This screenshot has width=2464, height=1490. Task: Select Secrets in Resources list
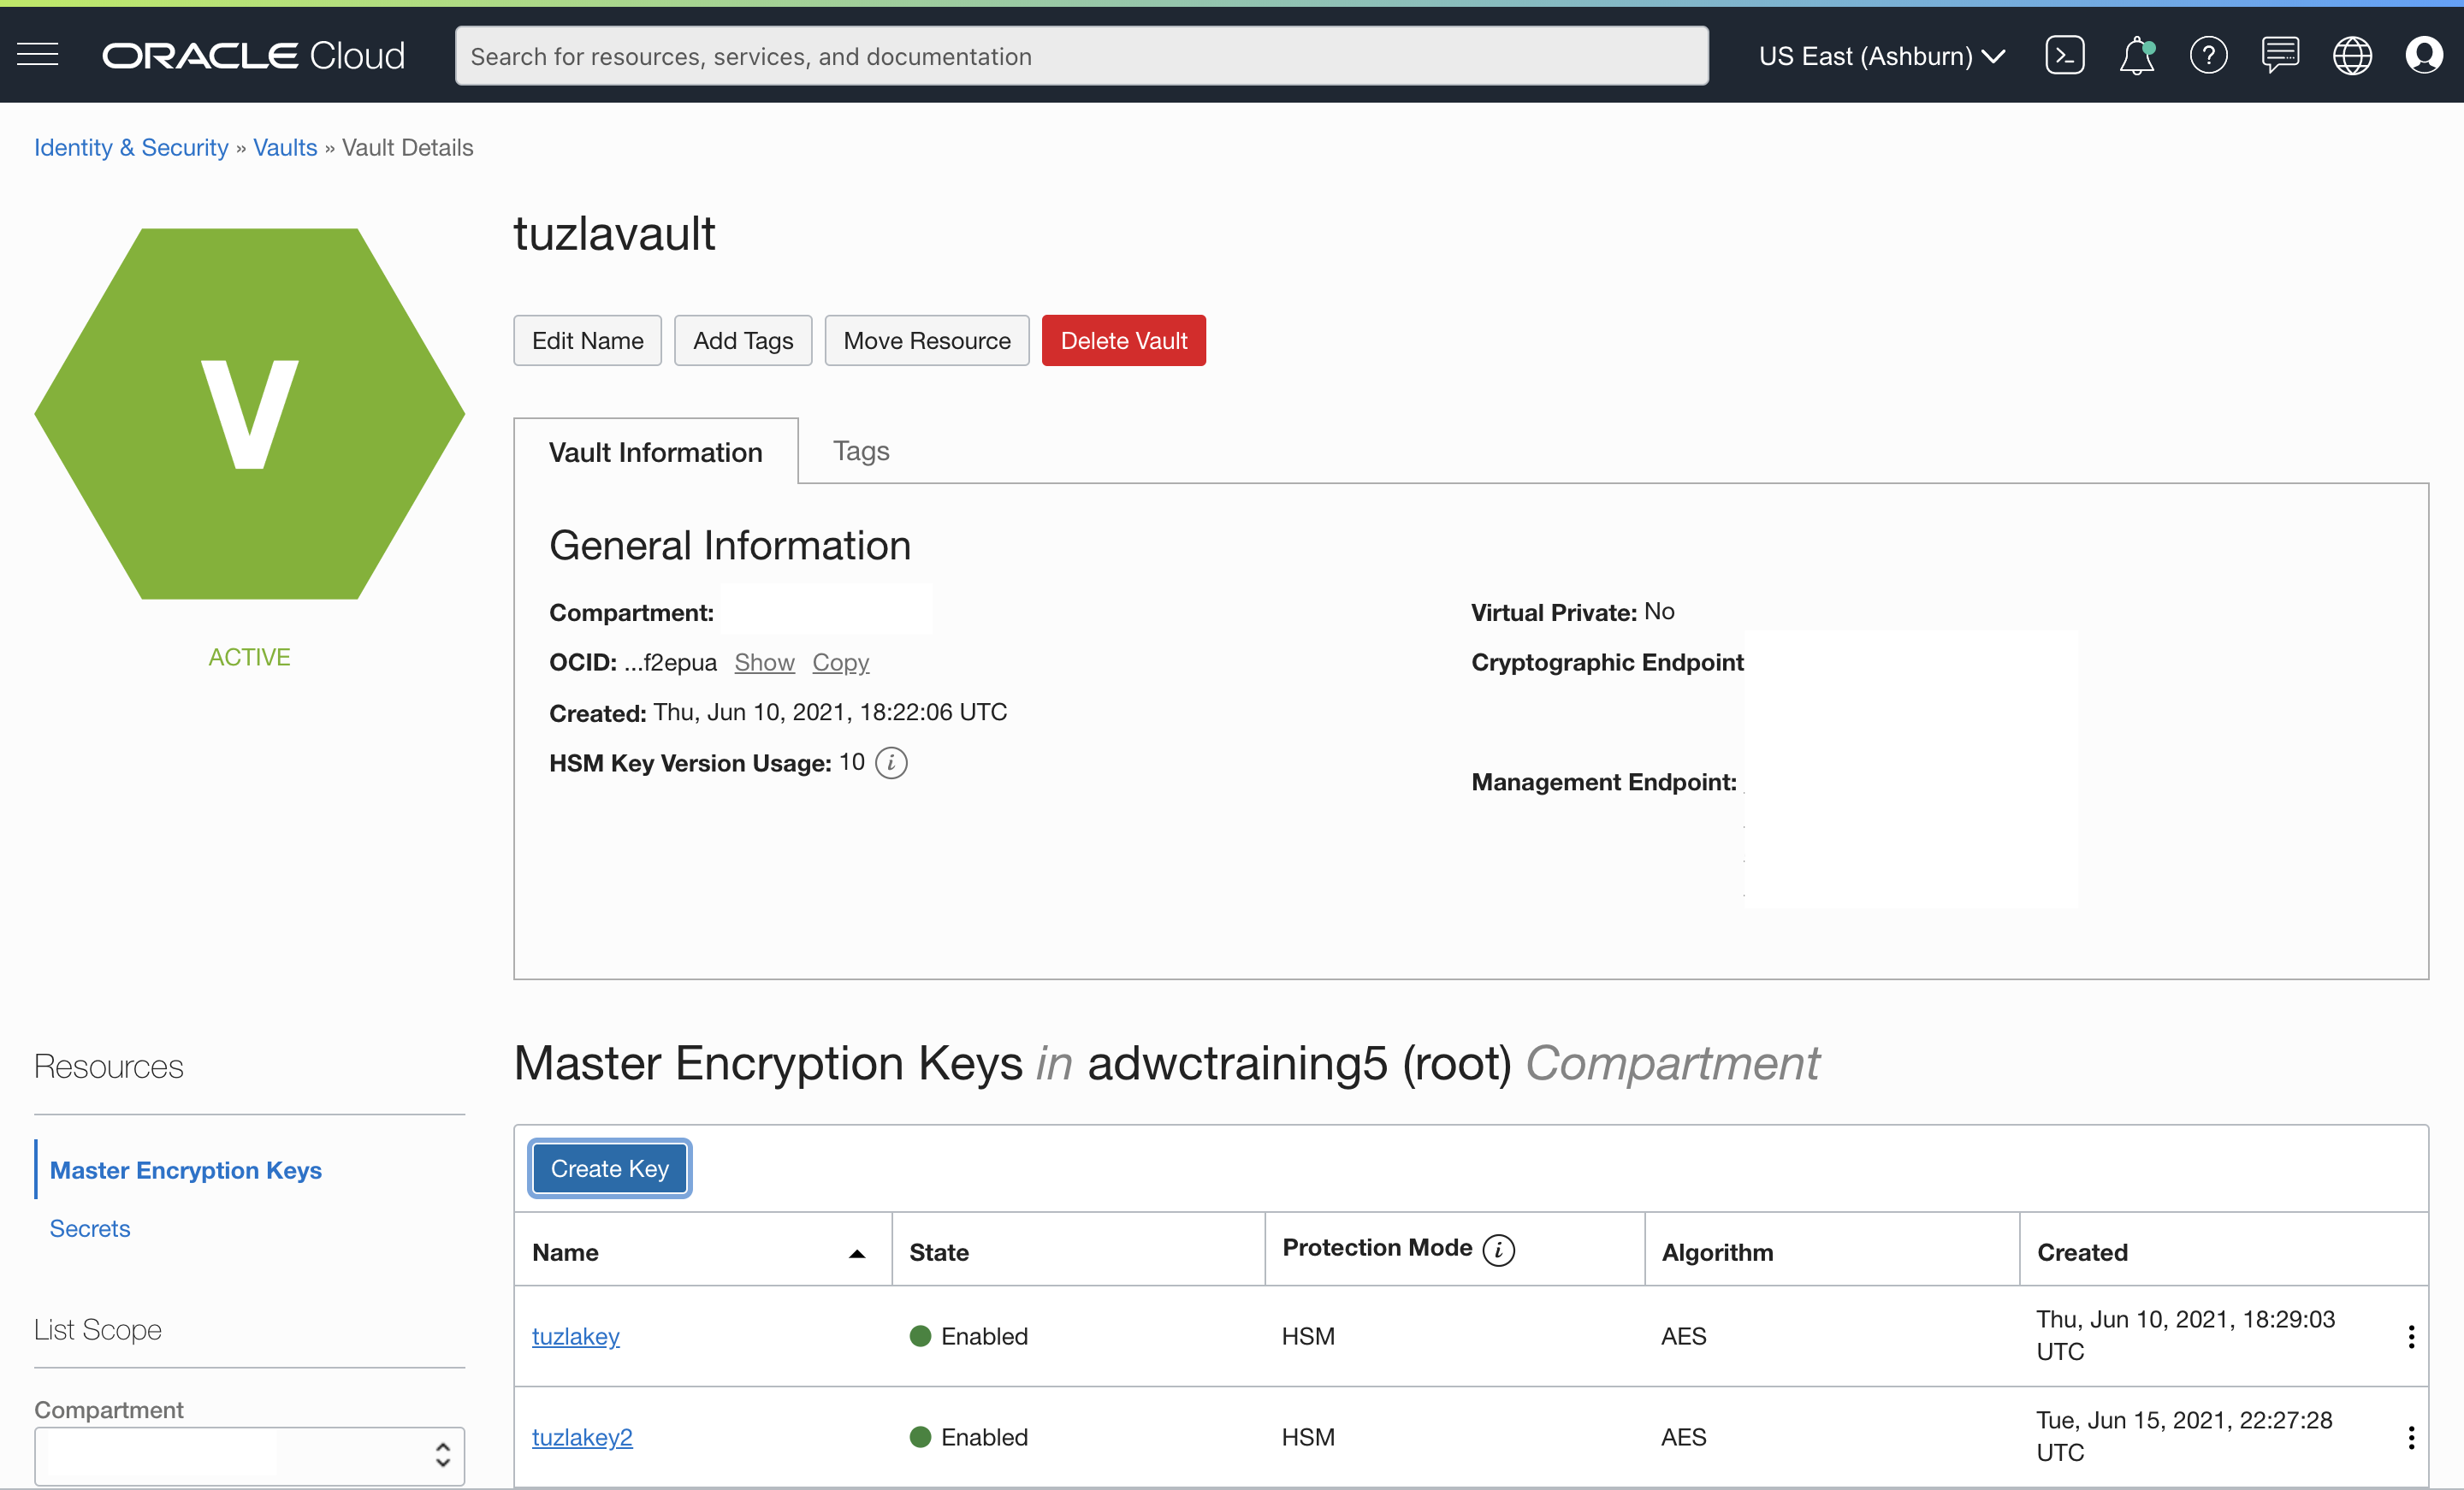coord(90,1228)
